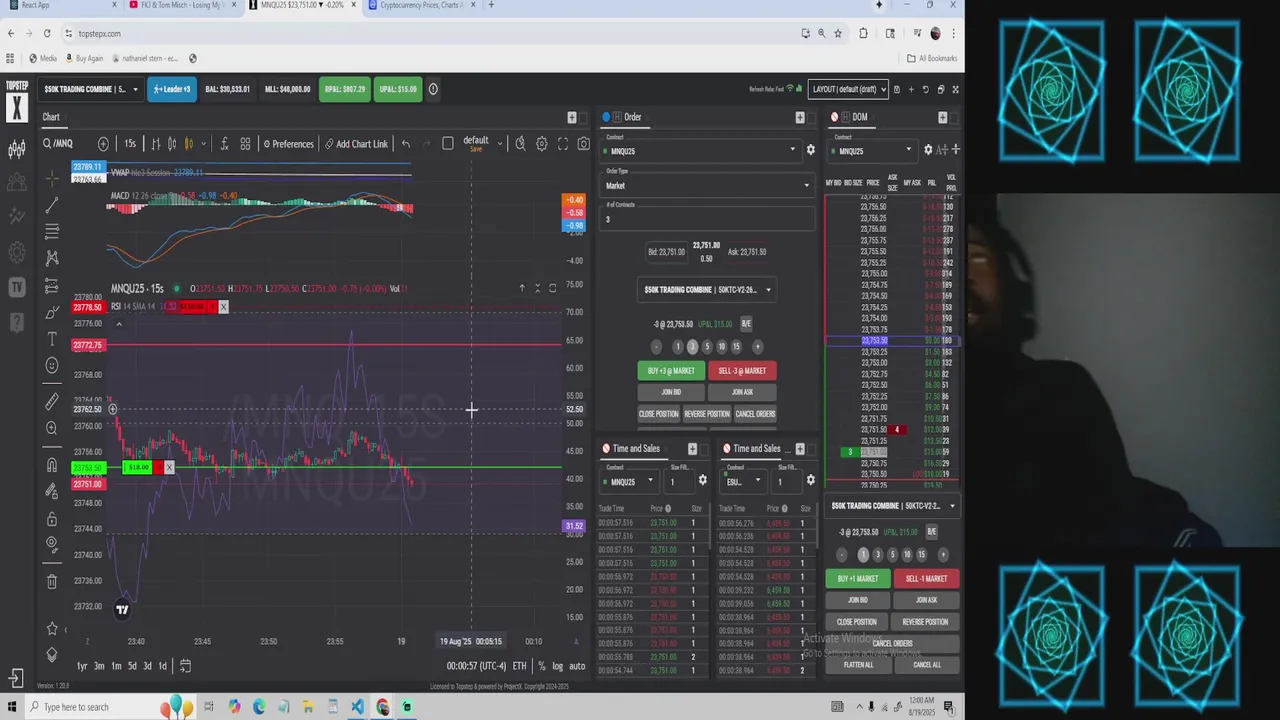
Task: Select 10 contracts quantity preset in Order panel
Action: coord(721,347)
